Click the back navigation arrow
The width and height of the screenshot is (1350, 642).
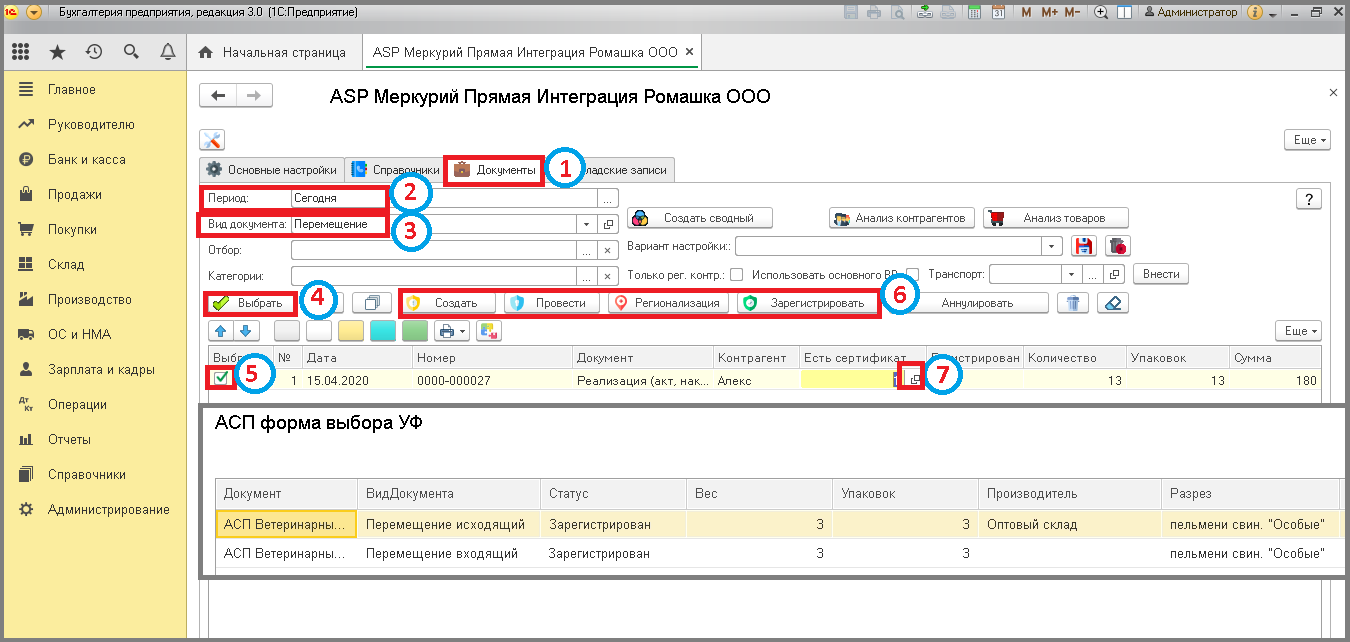pyautogui.click(x=218, y=95)
